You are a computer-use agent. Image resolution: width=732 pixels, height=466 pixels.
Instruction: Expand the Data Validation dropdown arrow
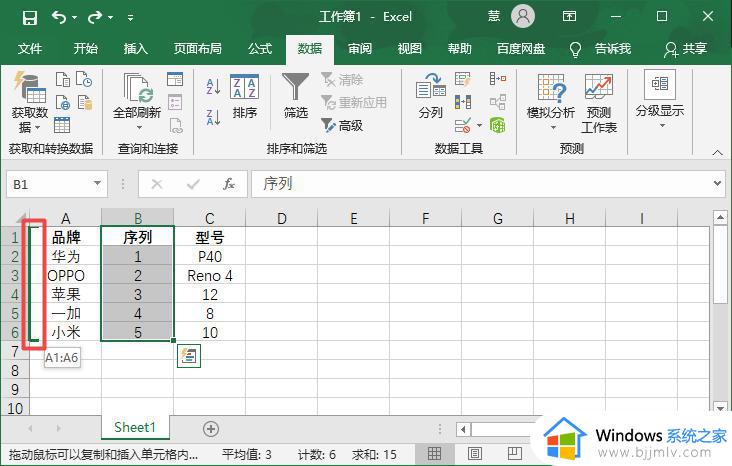pos(479,126)
